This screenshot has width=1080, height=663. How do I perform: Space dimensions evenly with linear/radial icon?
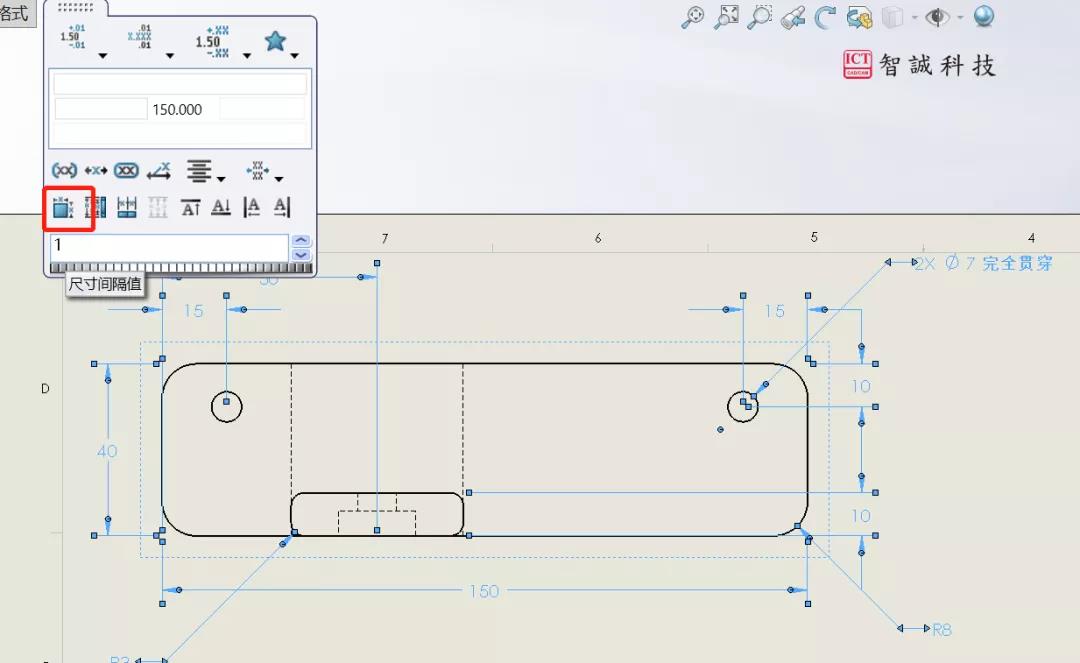point(95,207)
